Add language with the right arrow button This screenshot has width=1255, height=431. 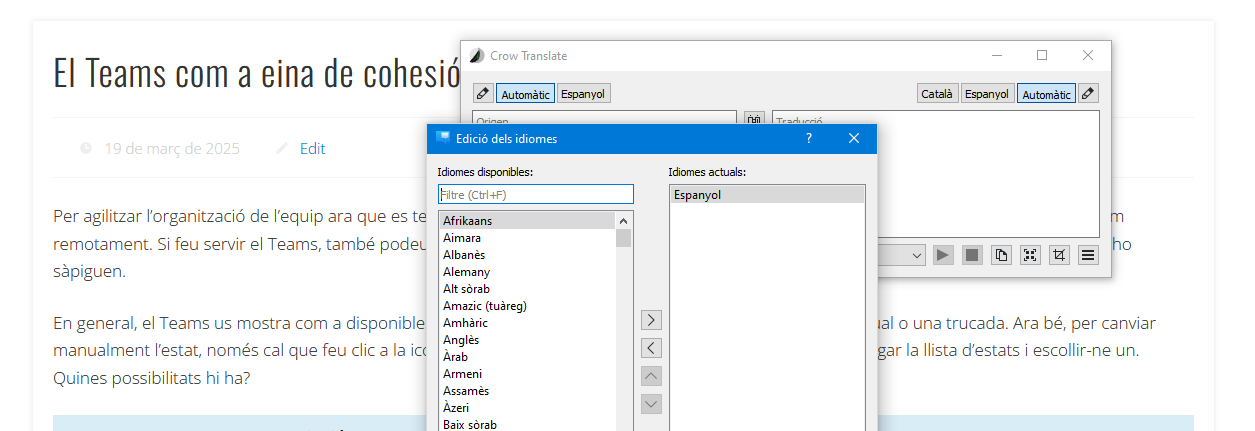point(651,320)
